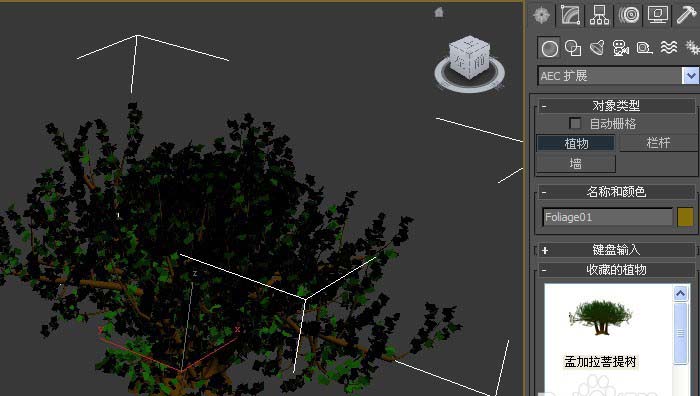Click the 墙 object type button
The width and height of the screenshot is (700, 396).
(x=575, y=163)
